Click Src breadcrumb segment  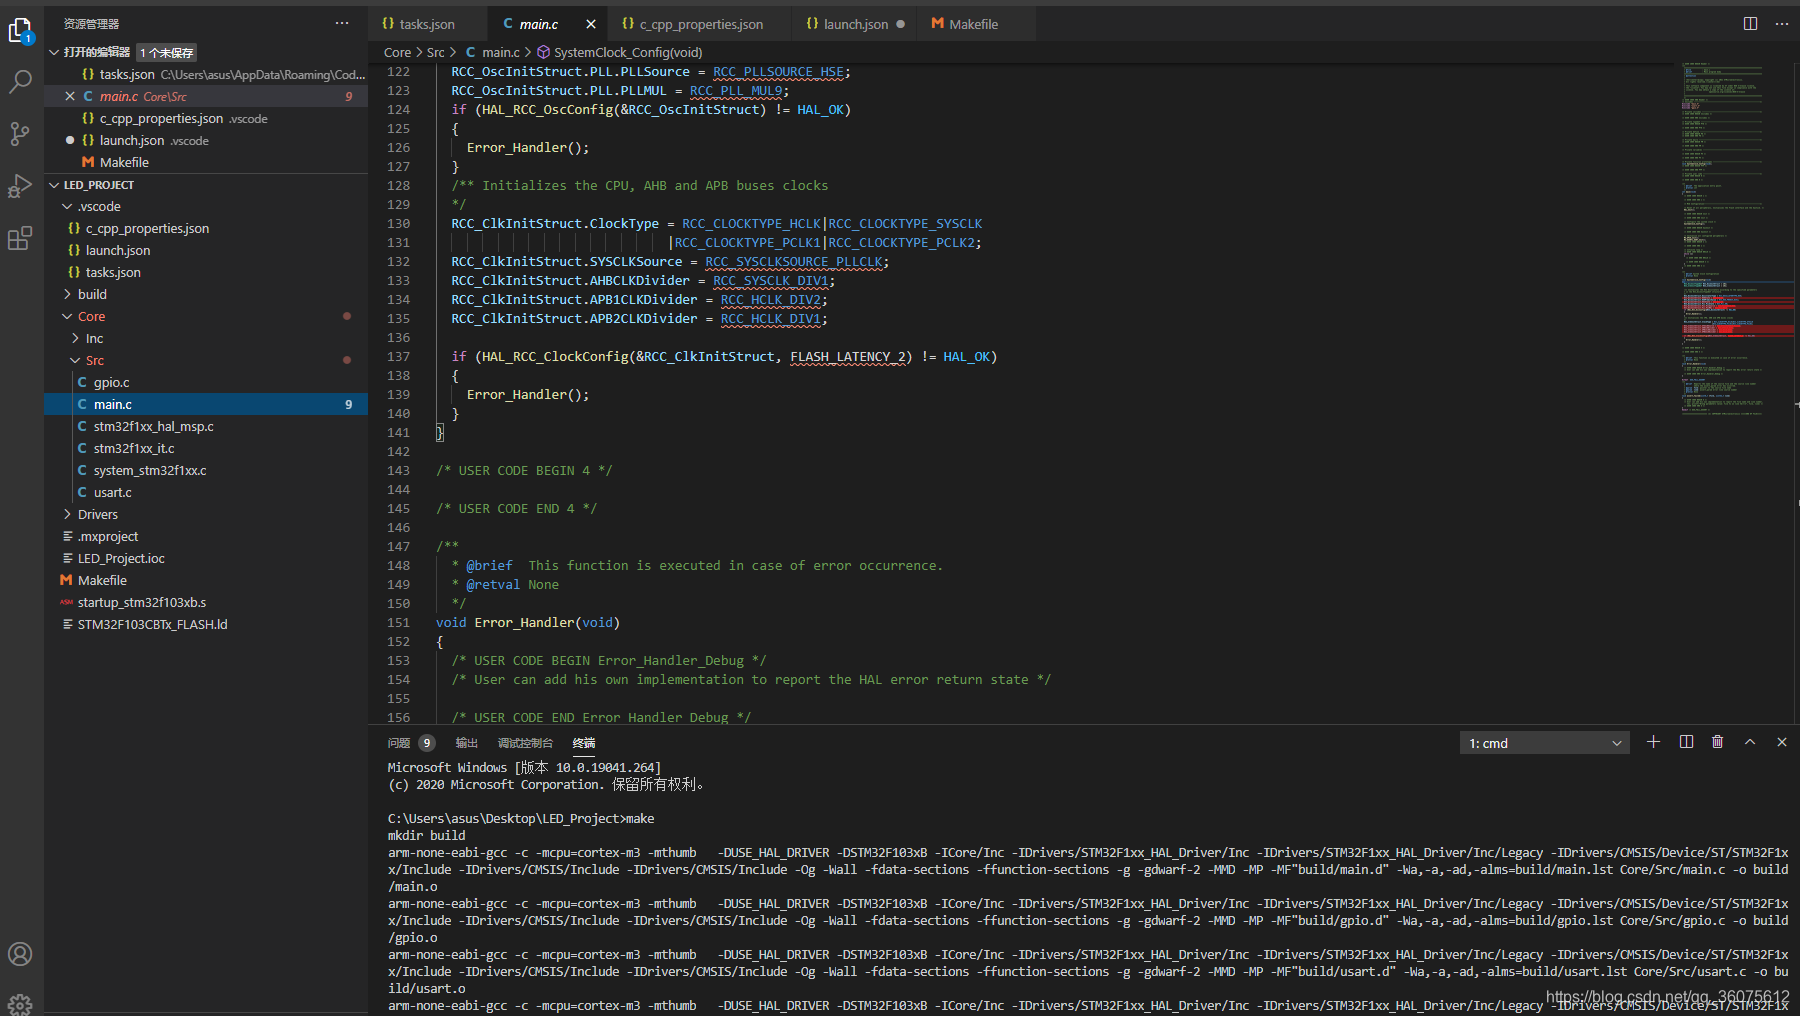435,52
